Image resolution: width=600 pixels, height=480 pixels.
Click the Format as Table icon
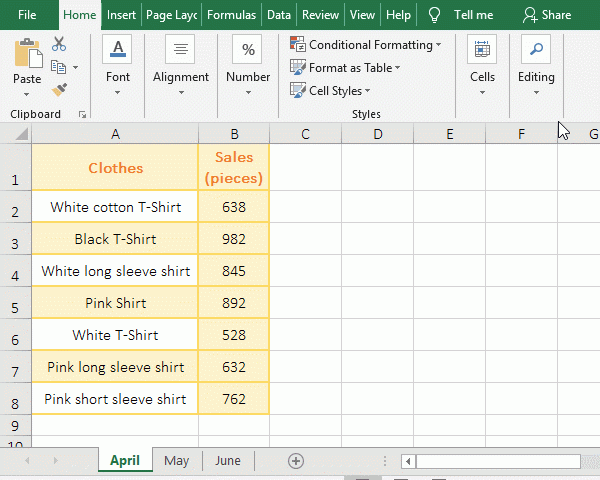(298, 67)
